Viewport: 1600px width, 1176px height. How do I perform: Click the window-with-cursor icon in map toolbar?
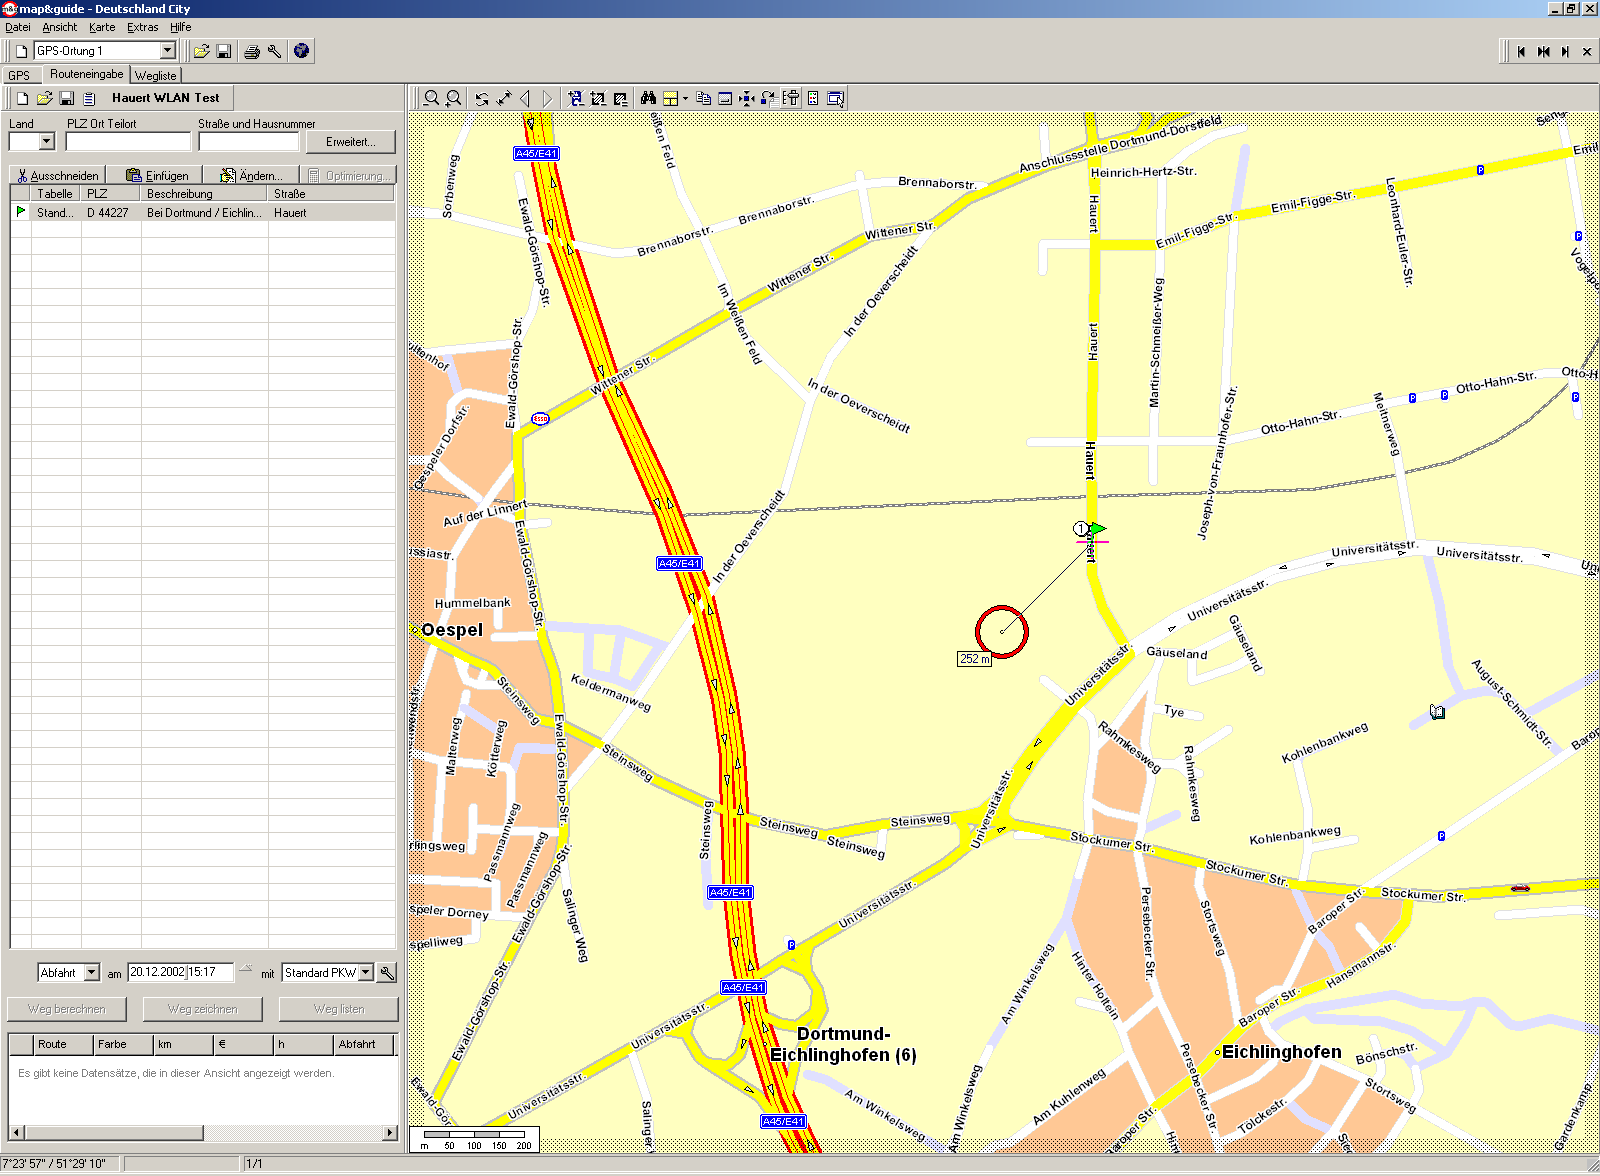[x=836, y=98]
